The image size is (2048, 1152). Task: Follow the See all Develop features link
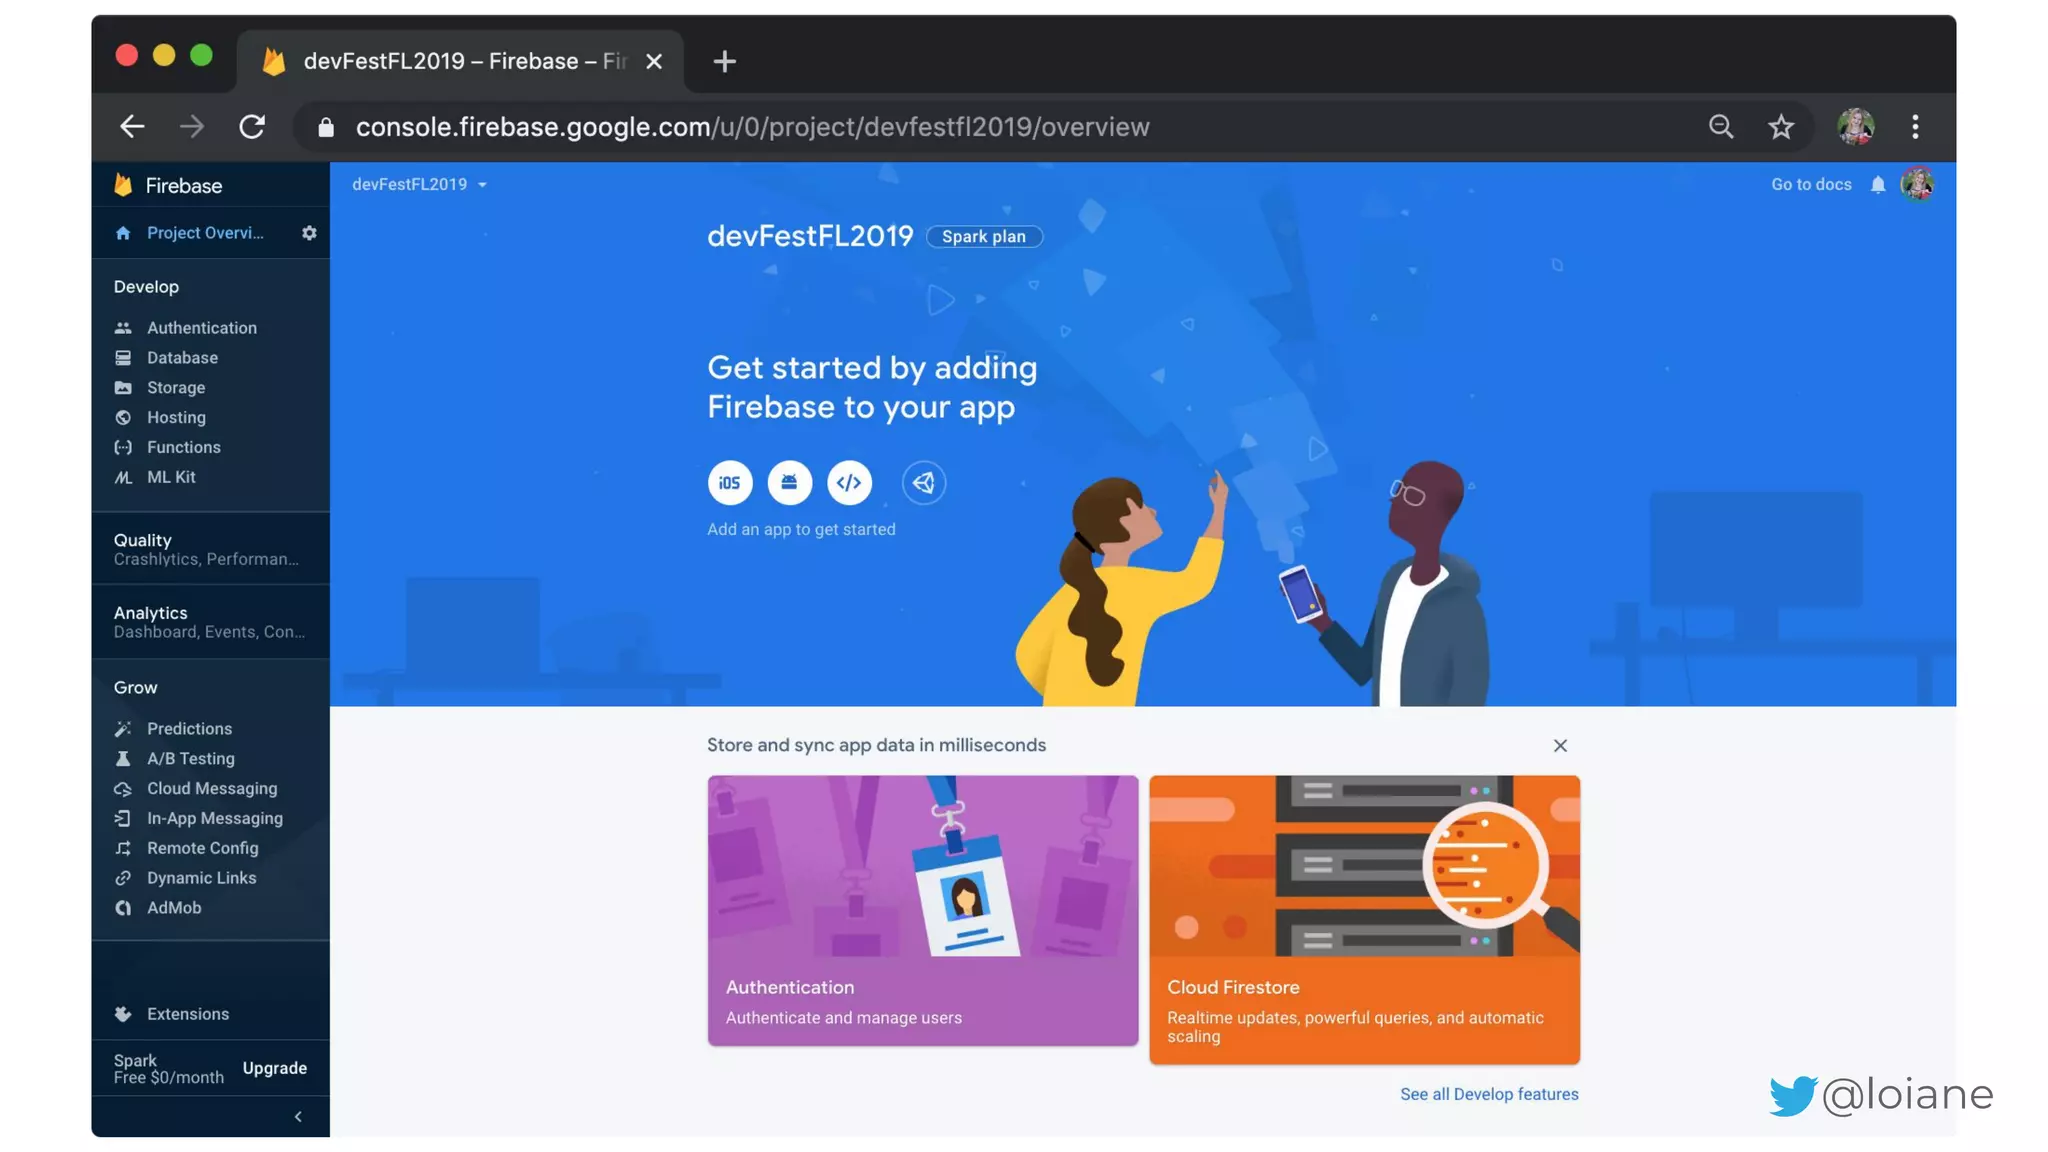point(1489,1094)
